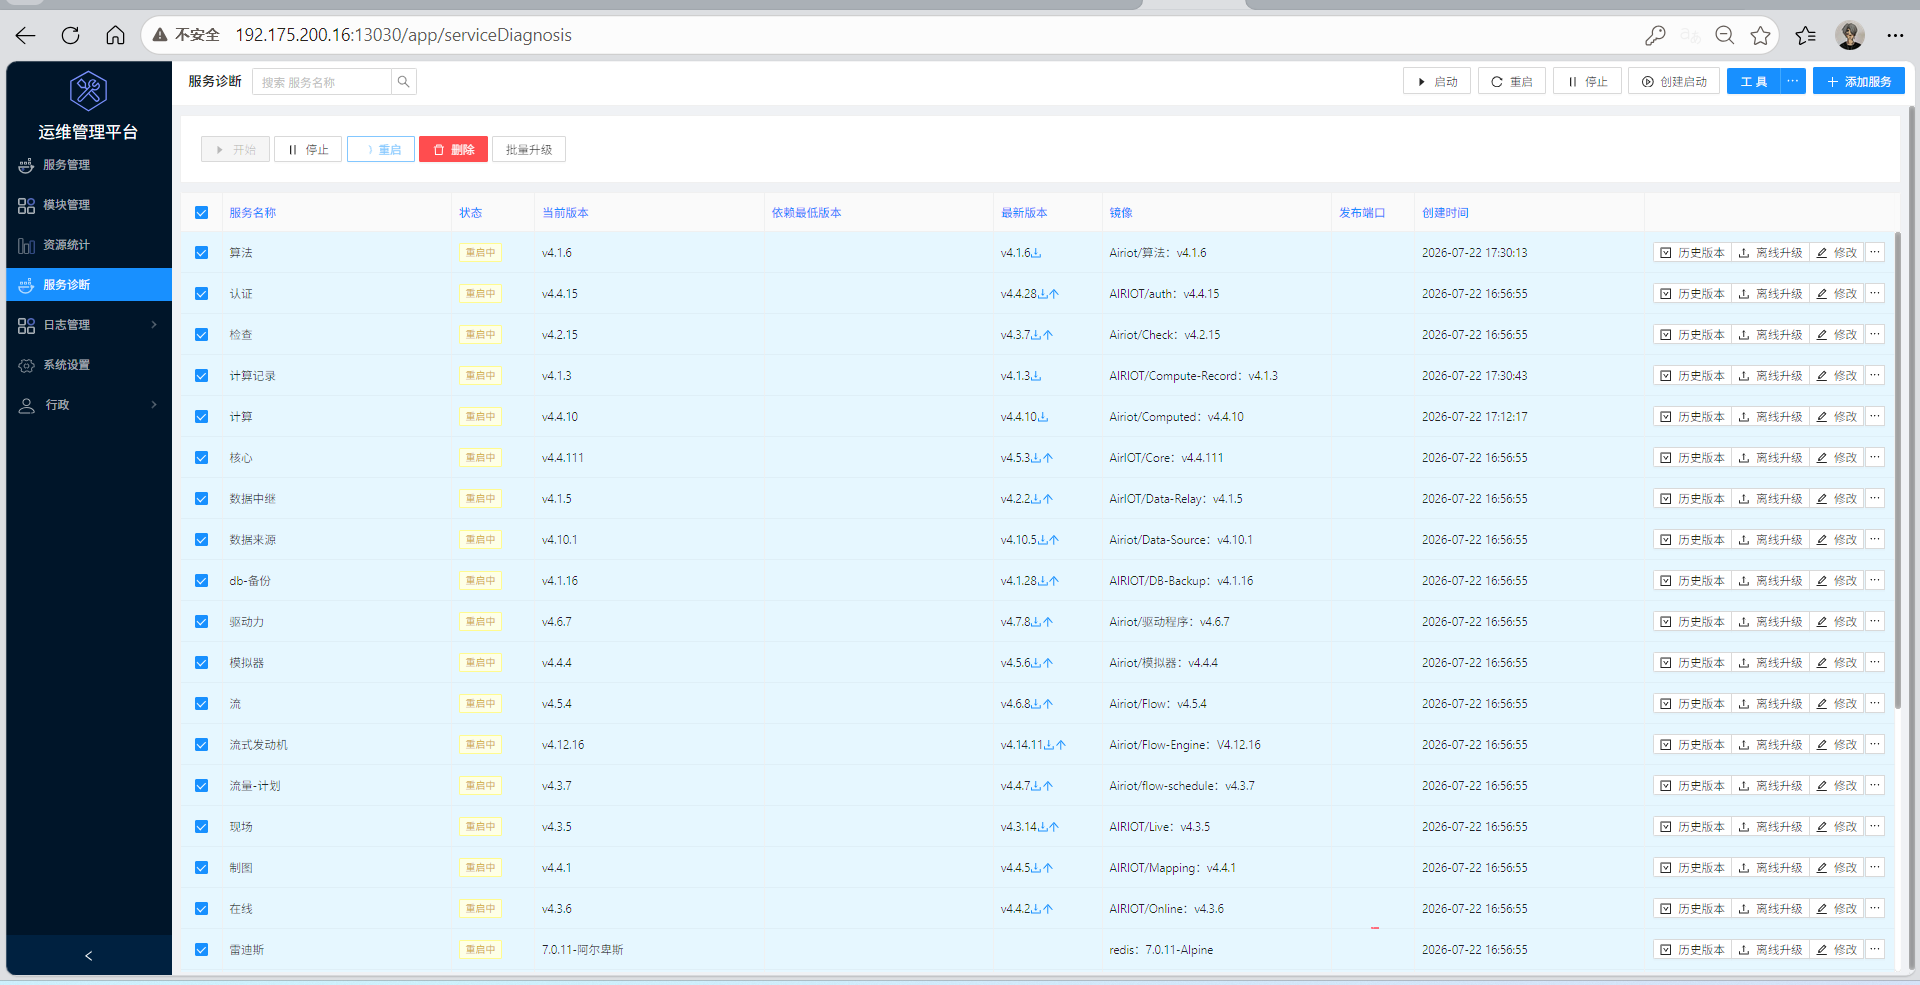Click the top 重启 button
The width and height of the screenshot is (1920, 985).
pyautogui.click(x=1512, y=82)
